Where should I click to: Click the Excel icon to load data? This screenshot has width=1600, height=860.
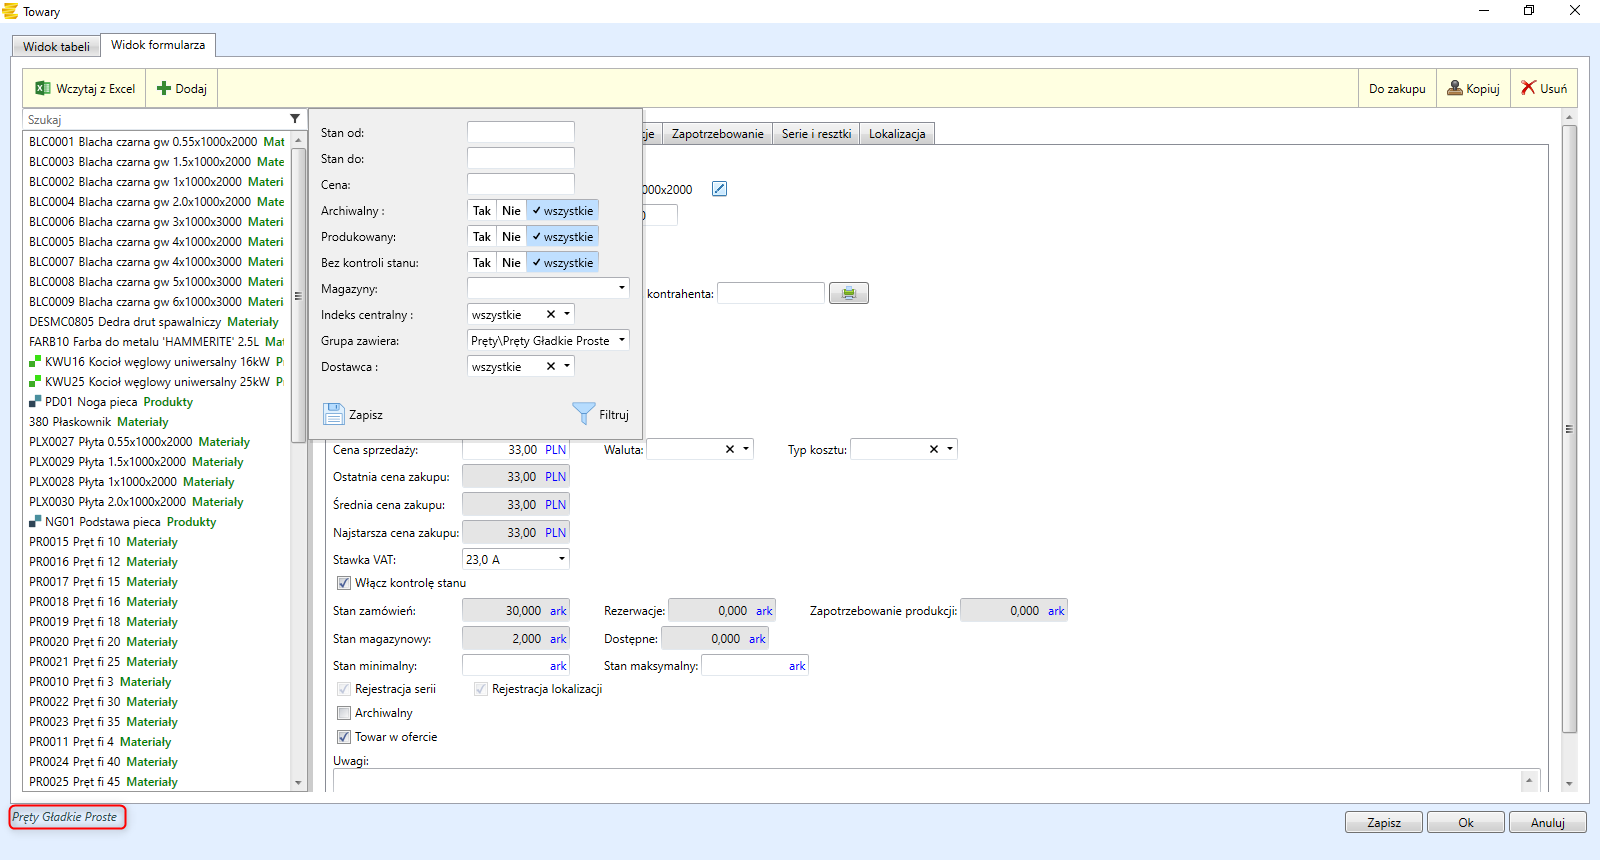pos(43,89)
